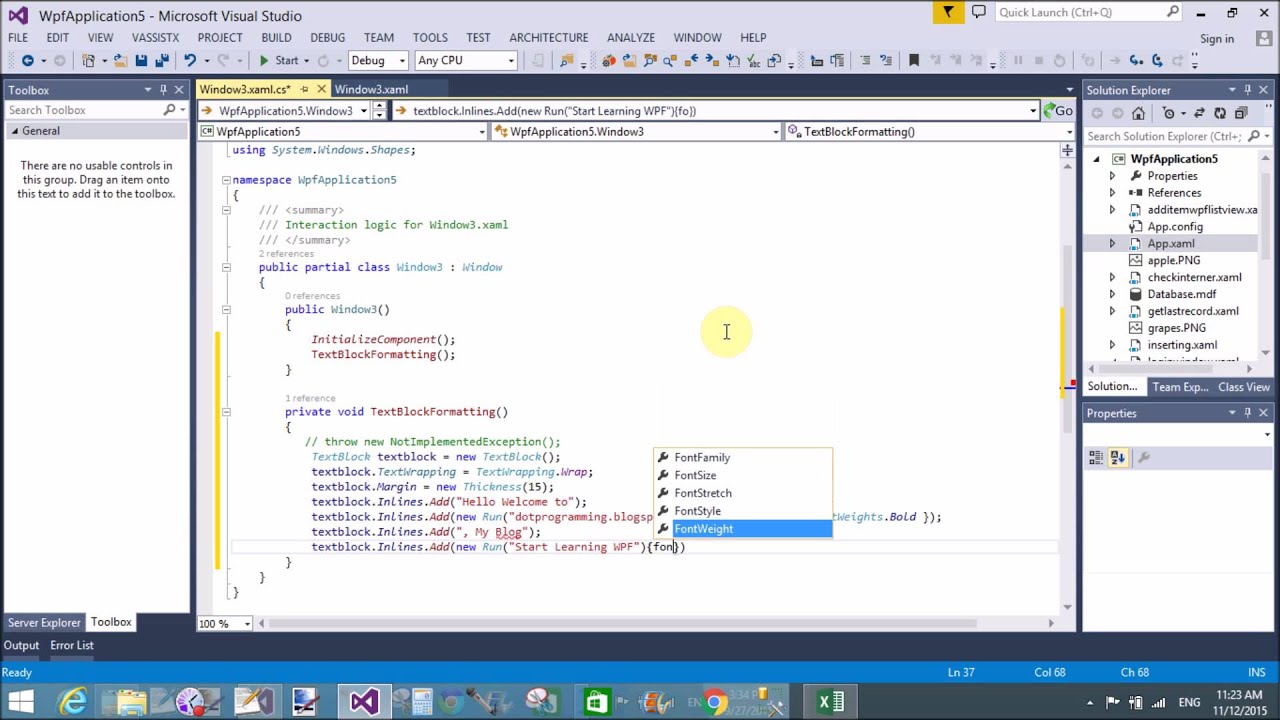Click Sync with Active Document icon
Screen dimensions: 1280x720
tap(1198, 113)
